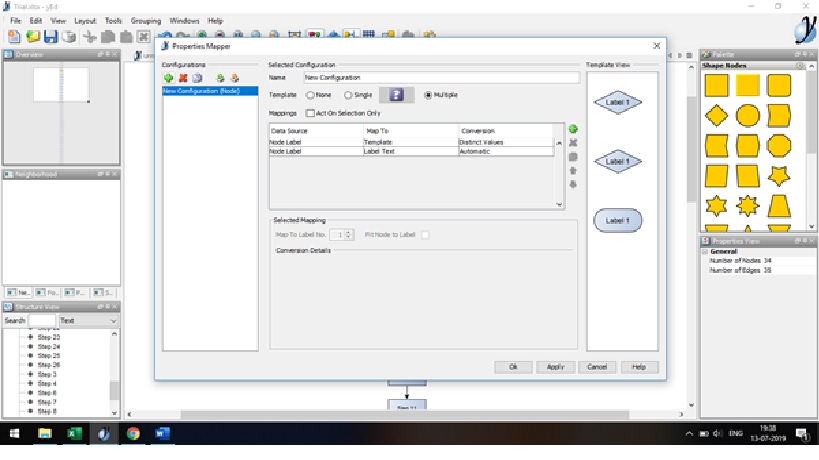The height and width of the screenshot is (460, 819).
Task: Open Excel from the Windows taskbar
Action: point(74,434)
